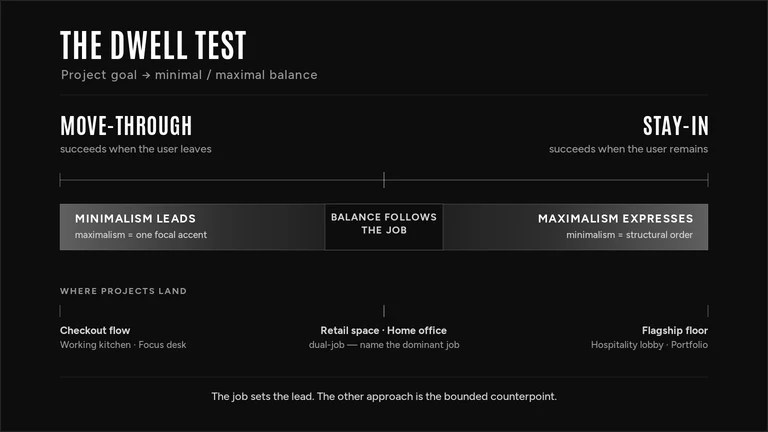
Task: Click the center tick on the scale line
Action: [x=384, y=180]
